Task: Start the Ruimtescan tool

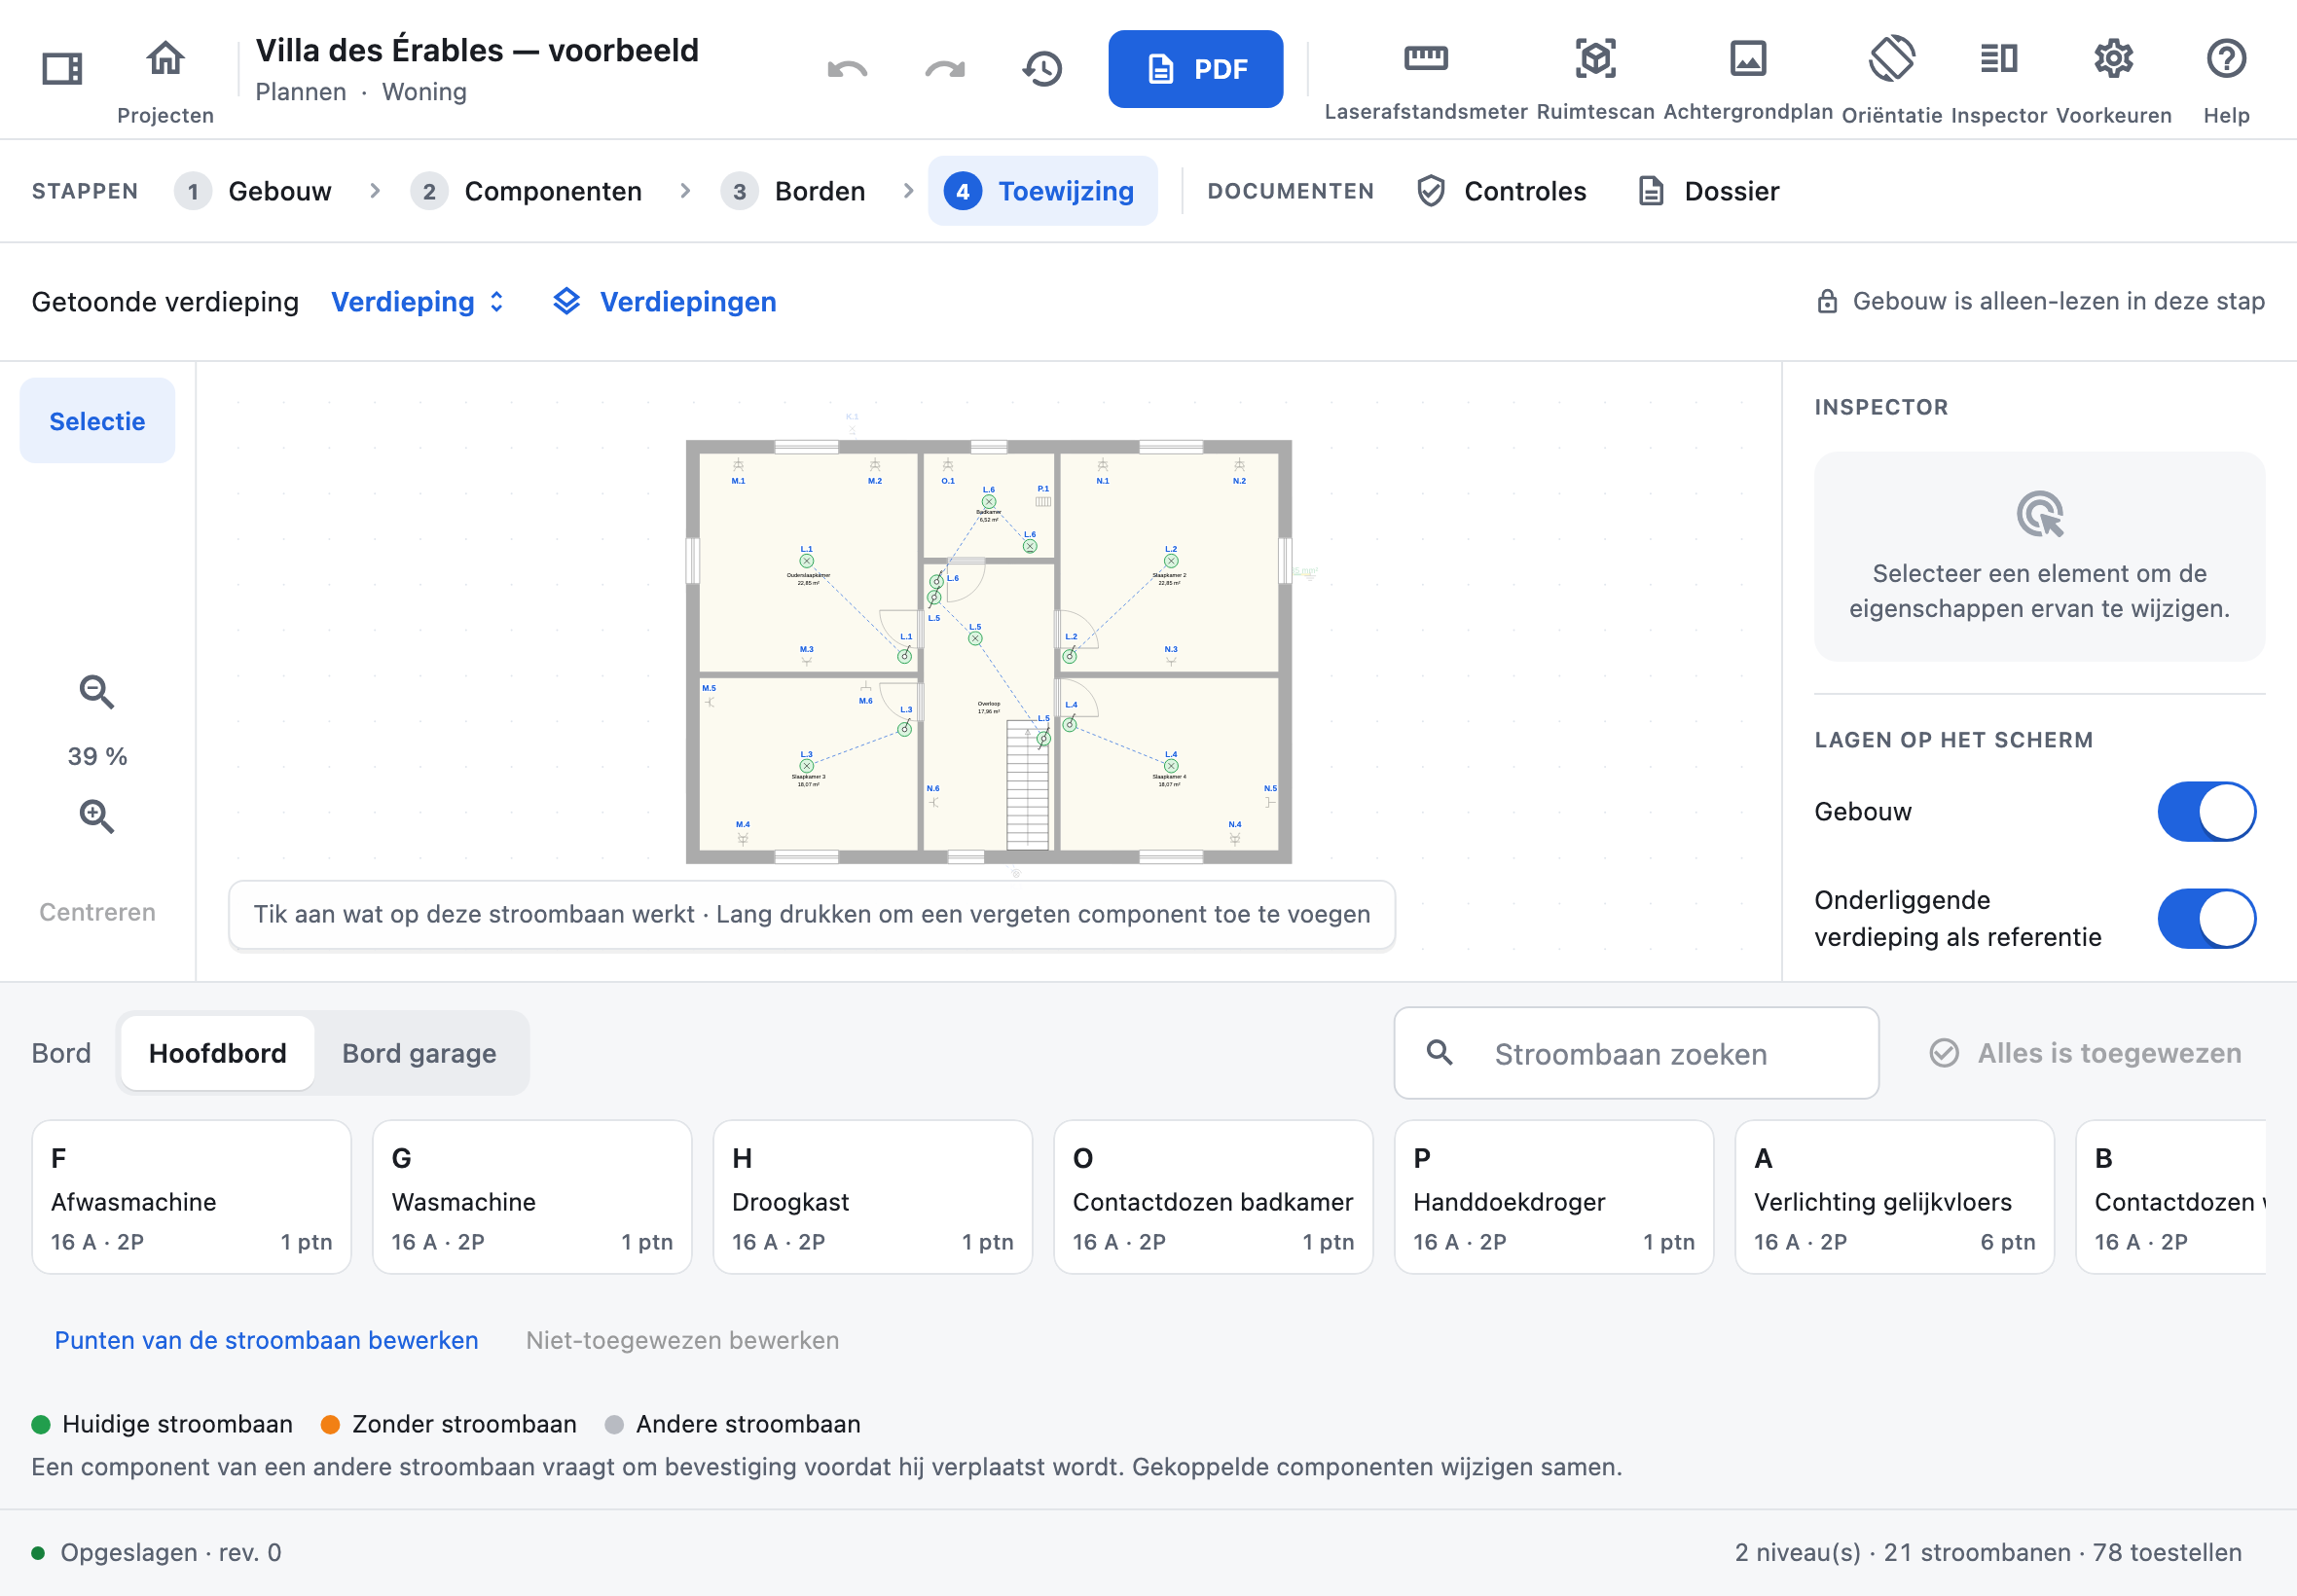Action: pyautogui.click(x=1595, y=78)
